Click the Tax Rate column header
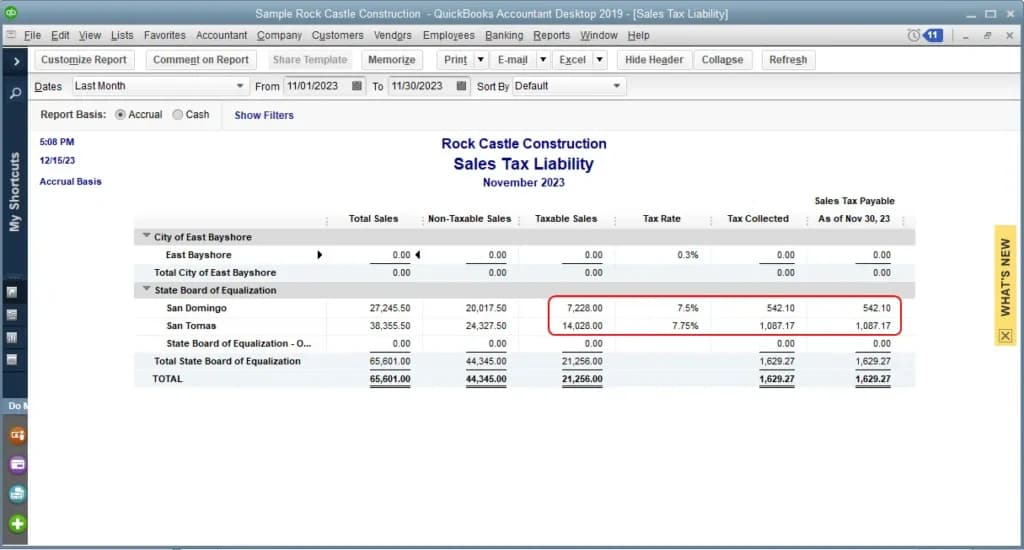This screenshot has height=550, width=1024. tap(662, 219)
